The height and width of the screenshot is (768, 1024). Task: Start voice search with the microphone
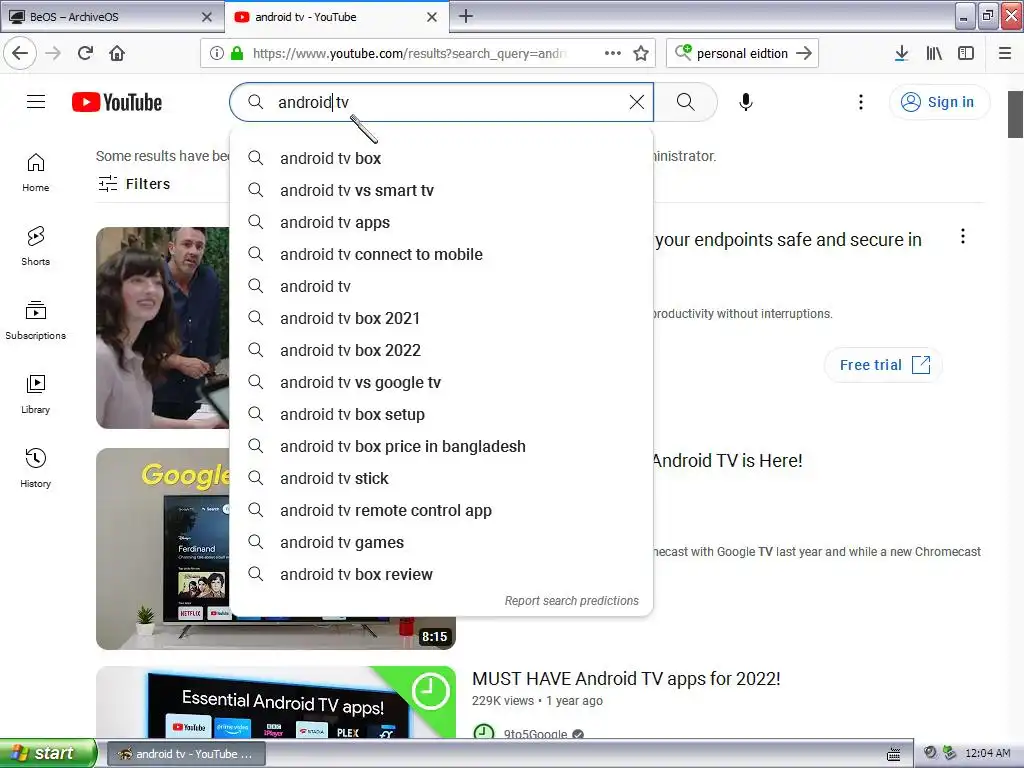pyautogui.click(x=746, y=102)
